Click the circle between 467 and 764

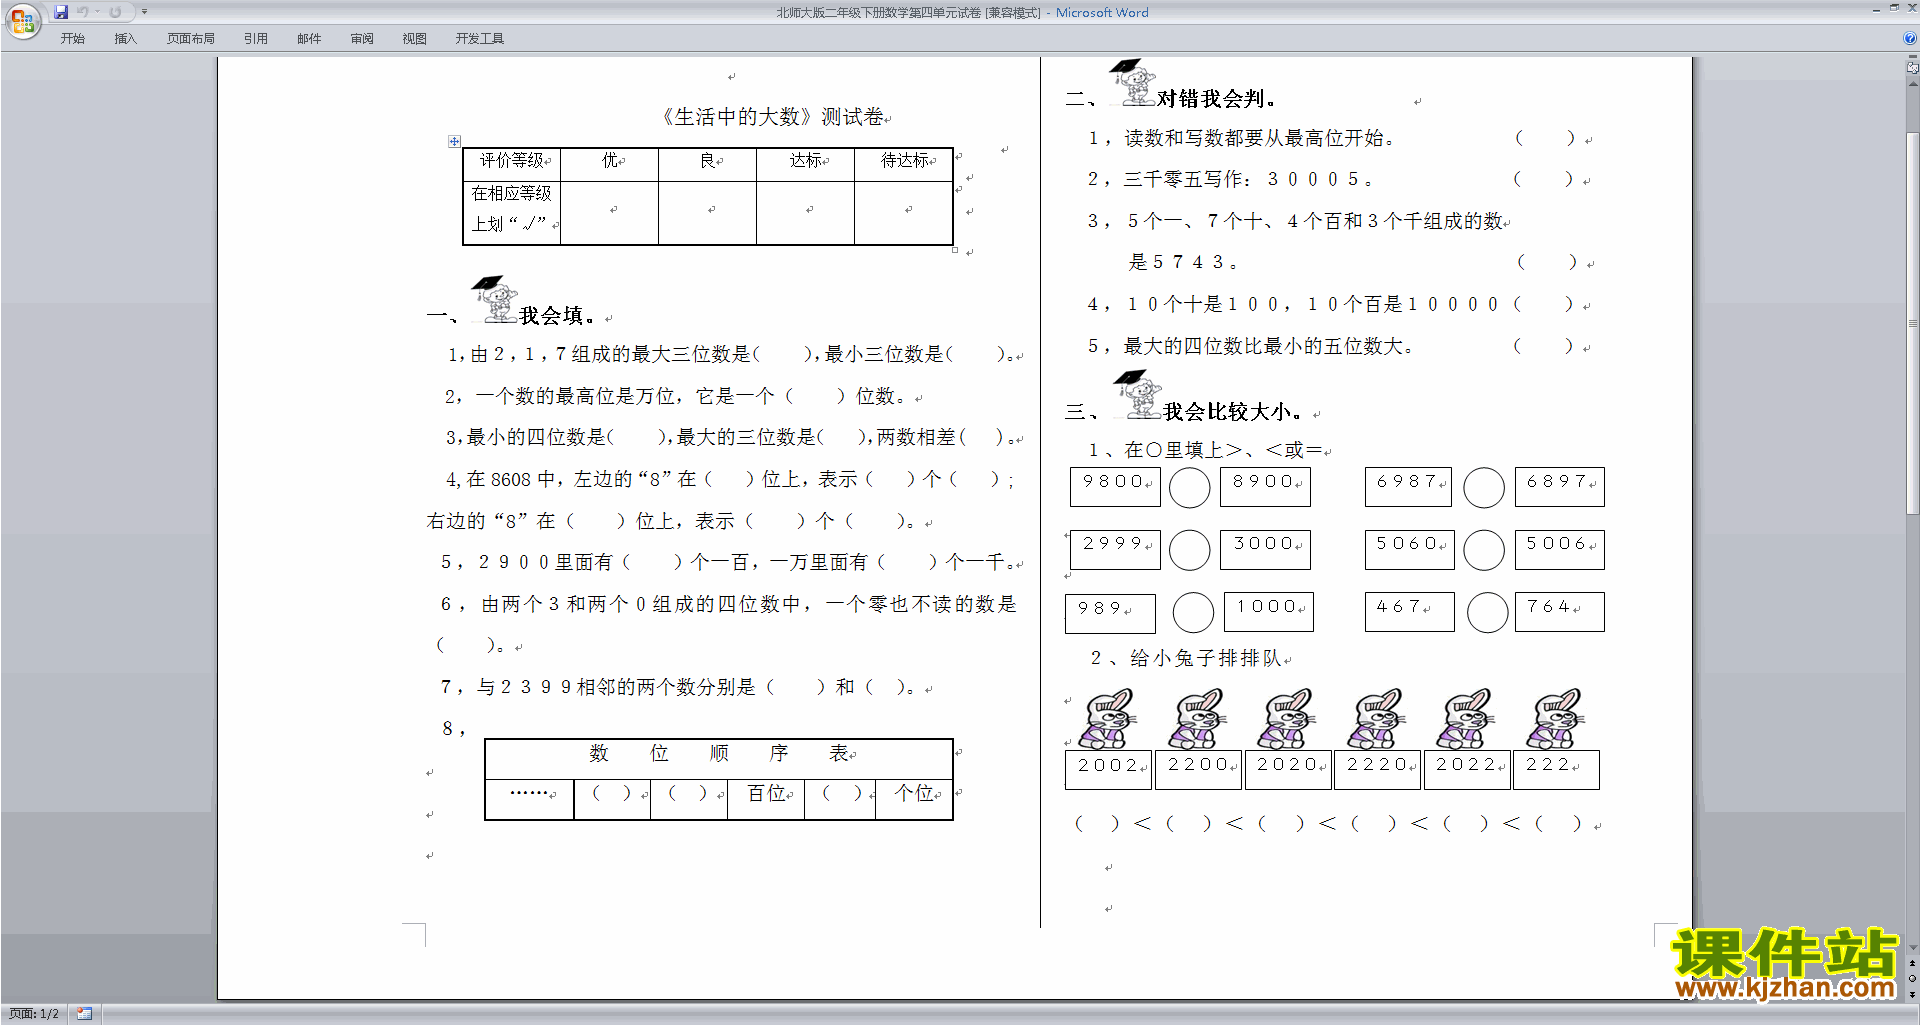[x=1488, y=612]
